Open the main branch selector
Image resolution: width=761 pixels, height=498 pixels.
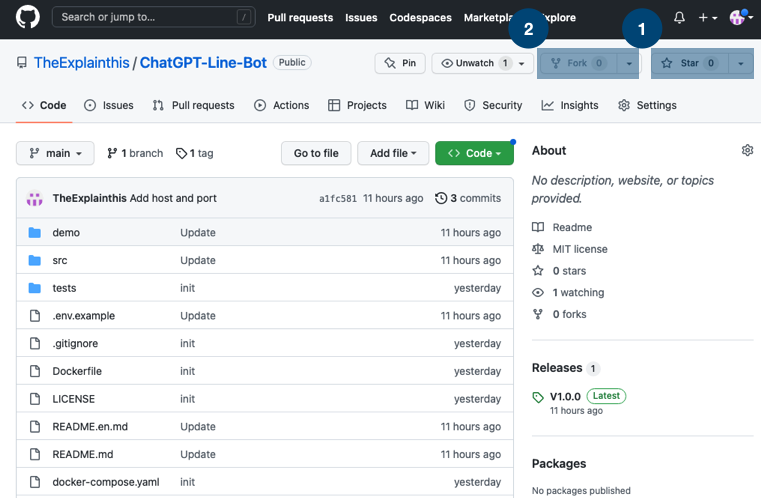[55, 153]
